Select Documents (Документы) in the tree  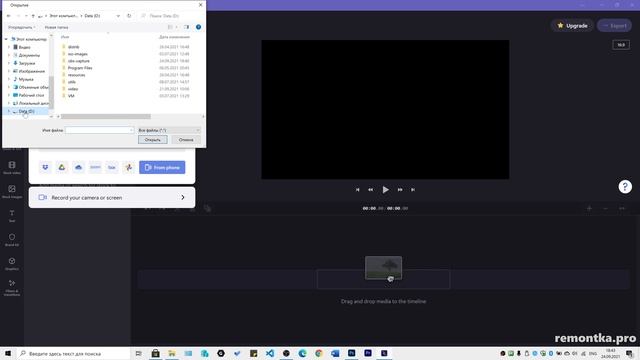click(x=29, y=55)
